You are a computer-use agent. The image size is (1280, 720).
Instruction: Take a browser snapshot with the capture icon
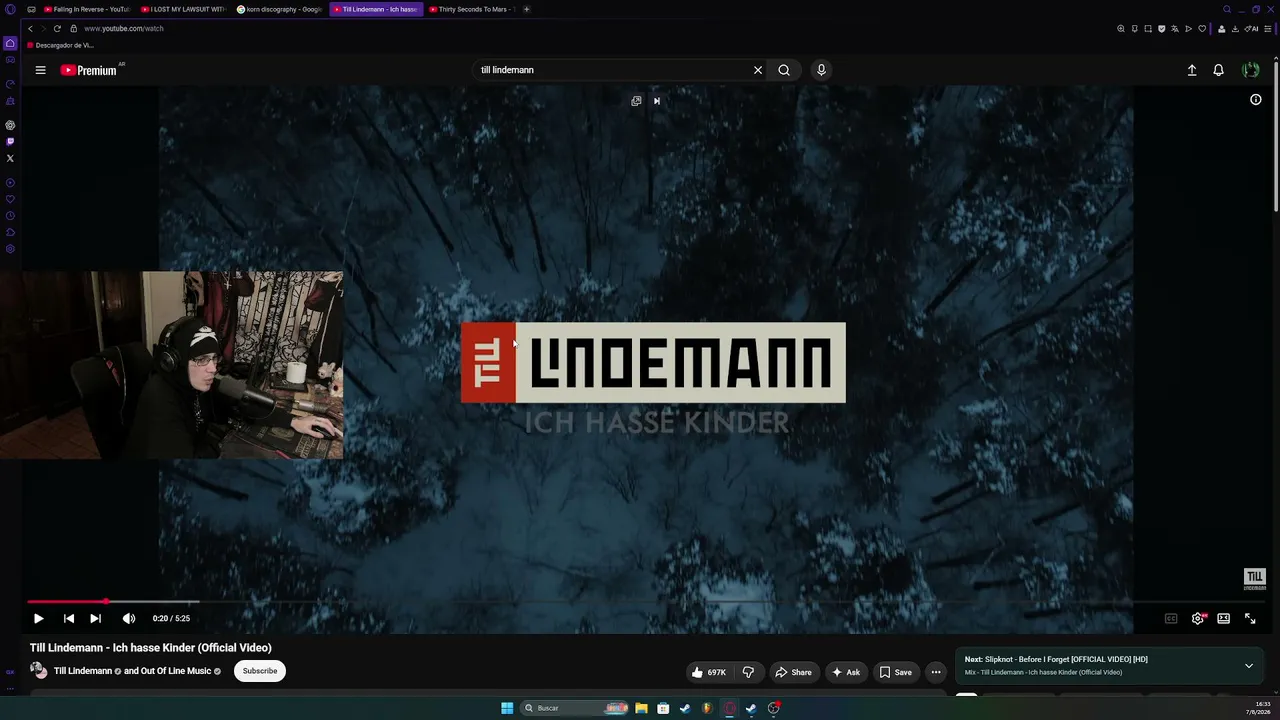(1148, 28)
